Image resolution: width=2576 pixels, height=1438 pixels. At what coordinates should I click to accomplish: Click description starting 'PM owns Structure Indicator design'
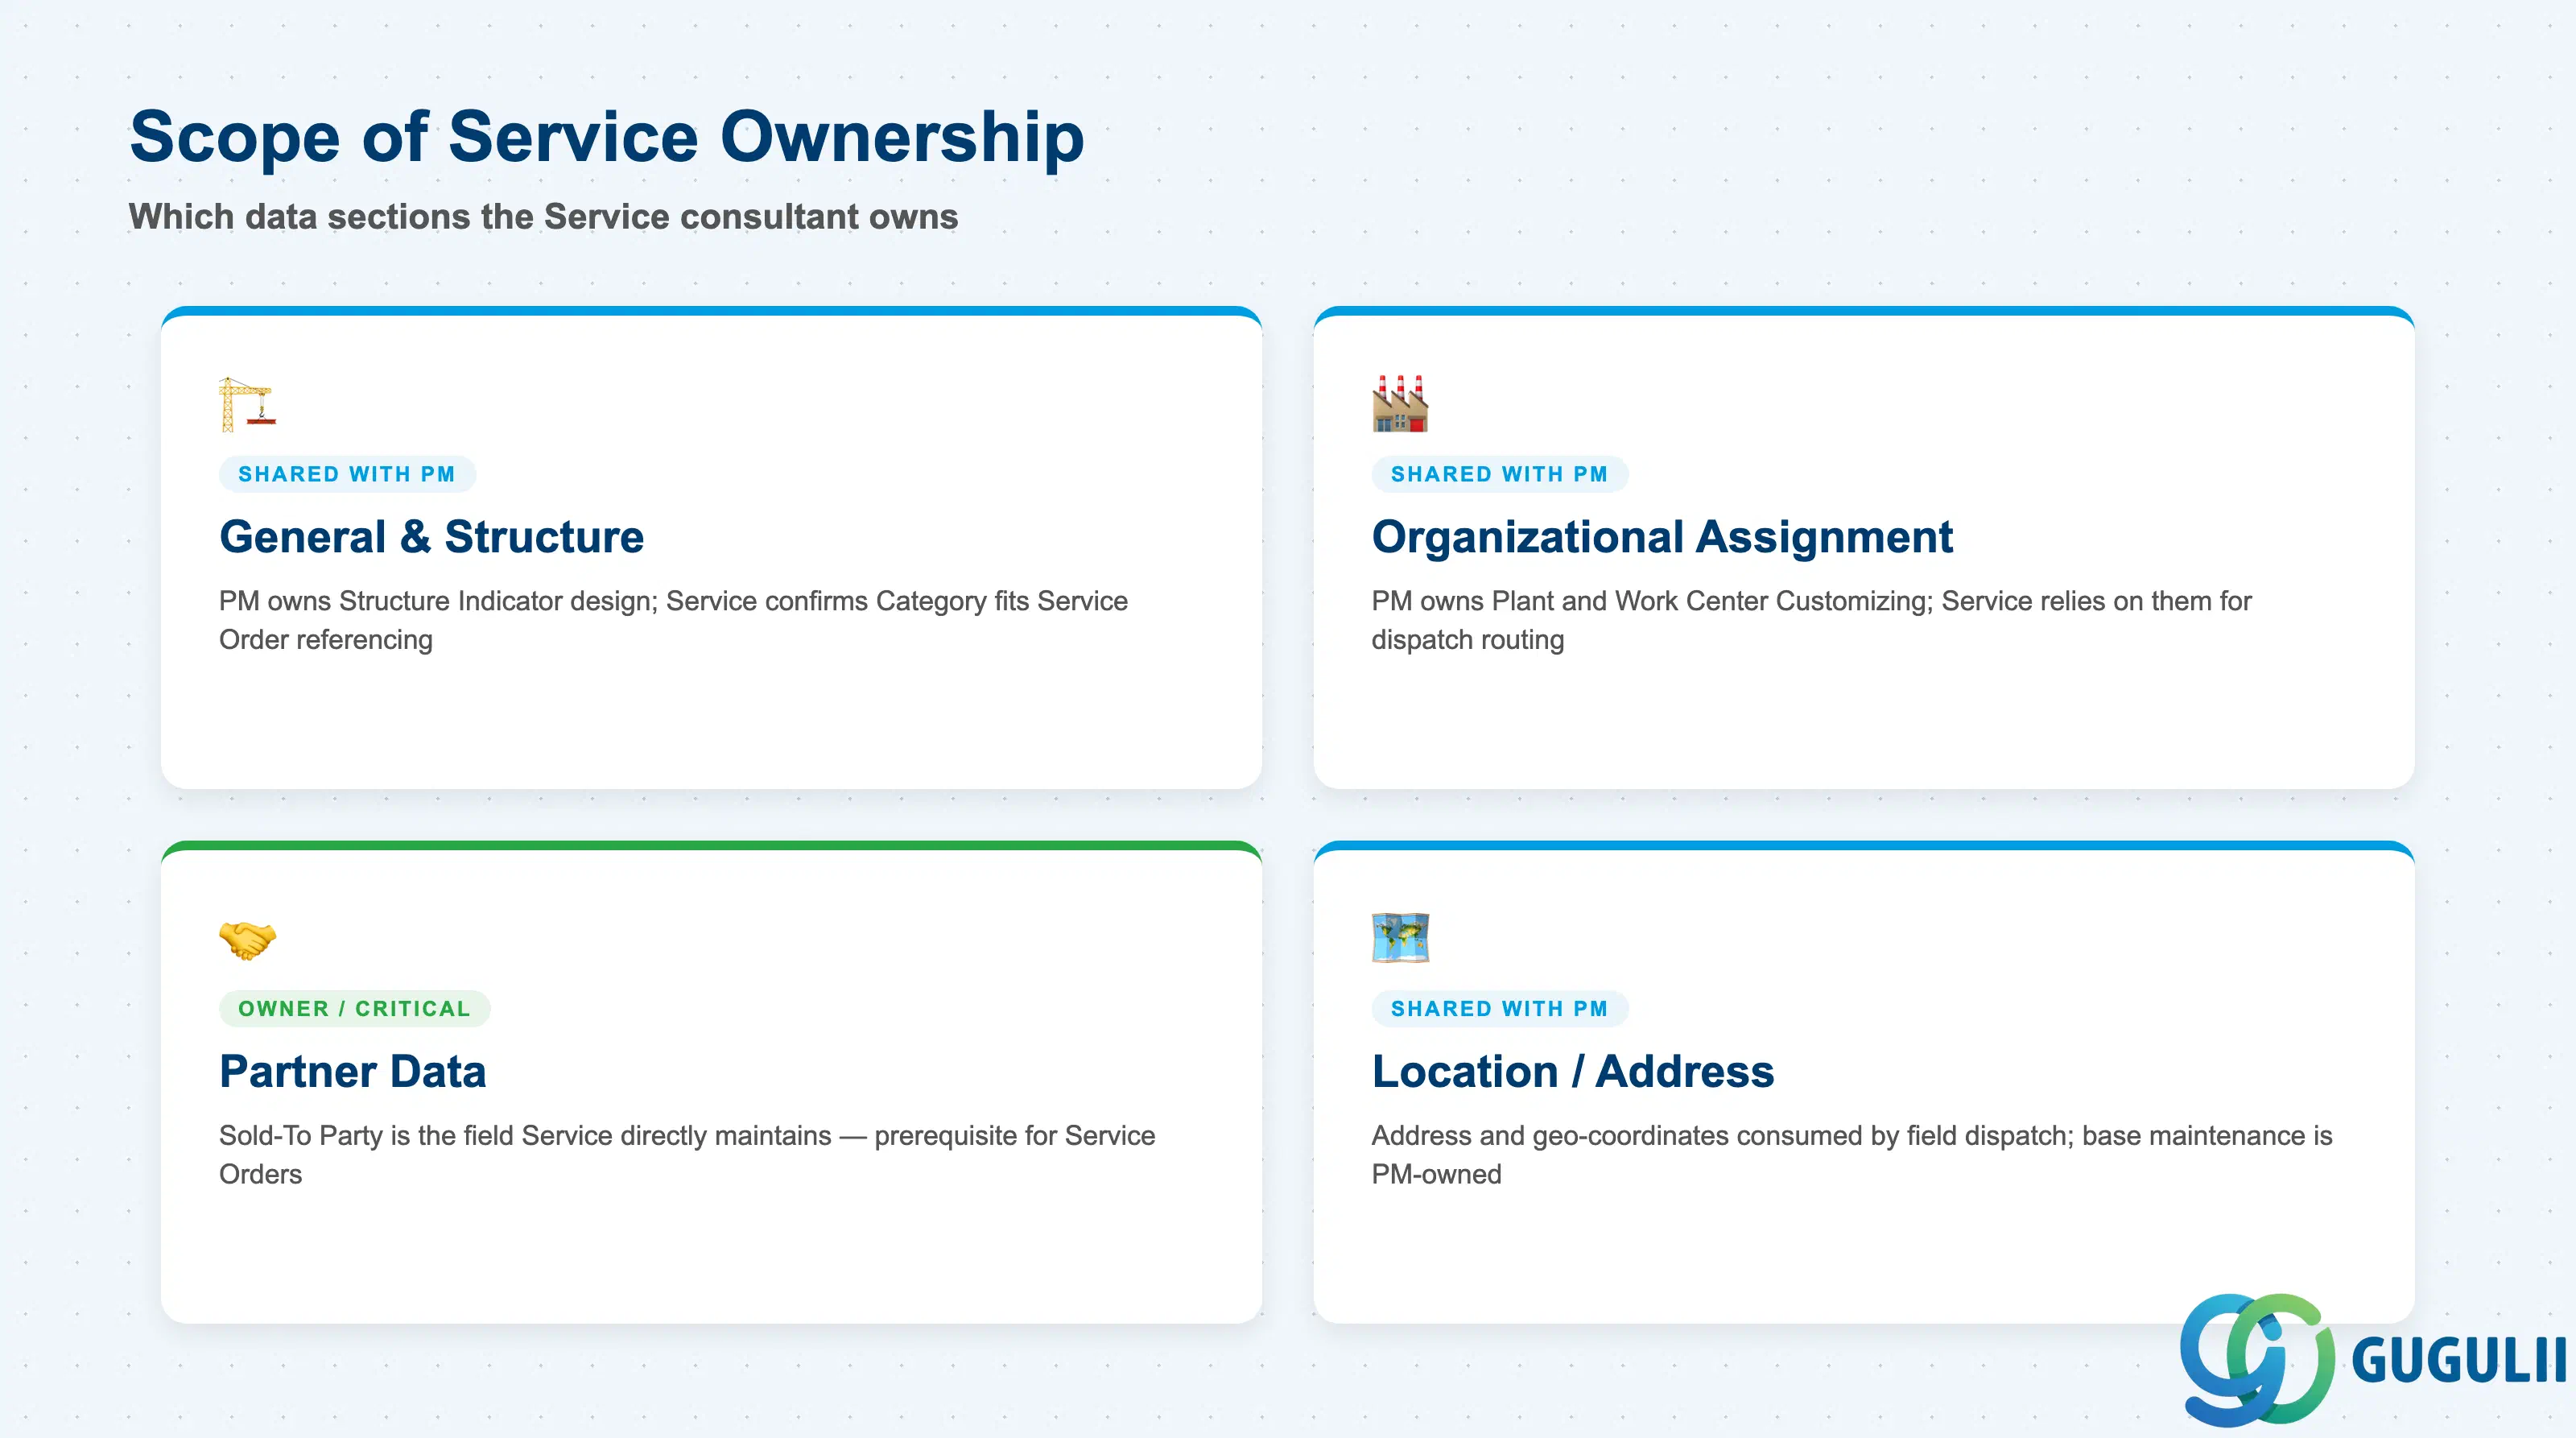pyautogui.click(x=673, y=620)
